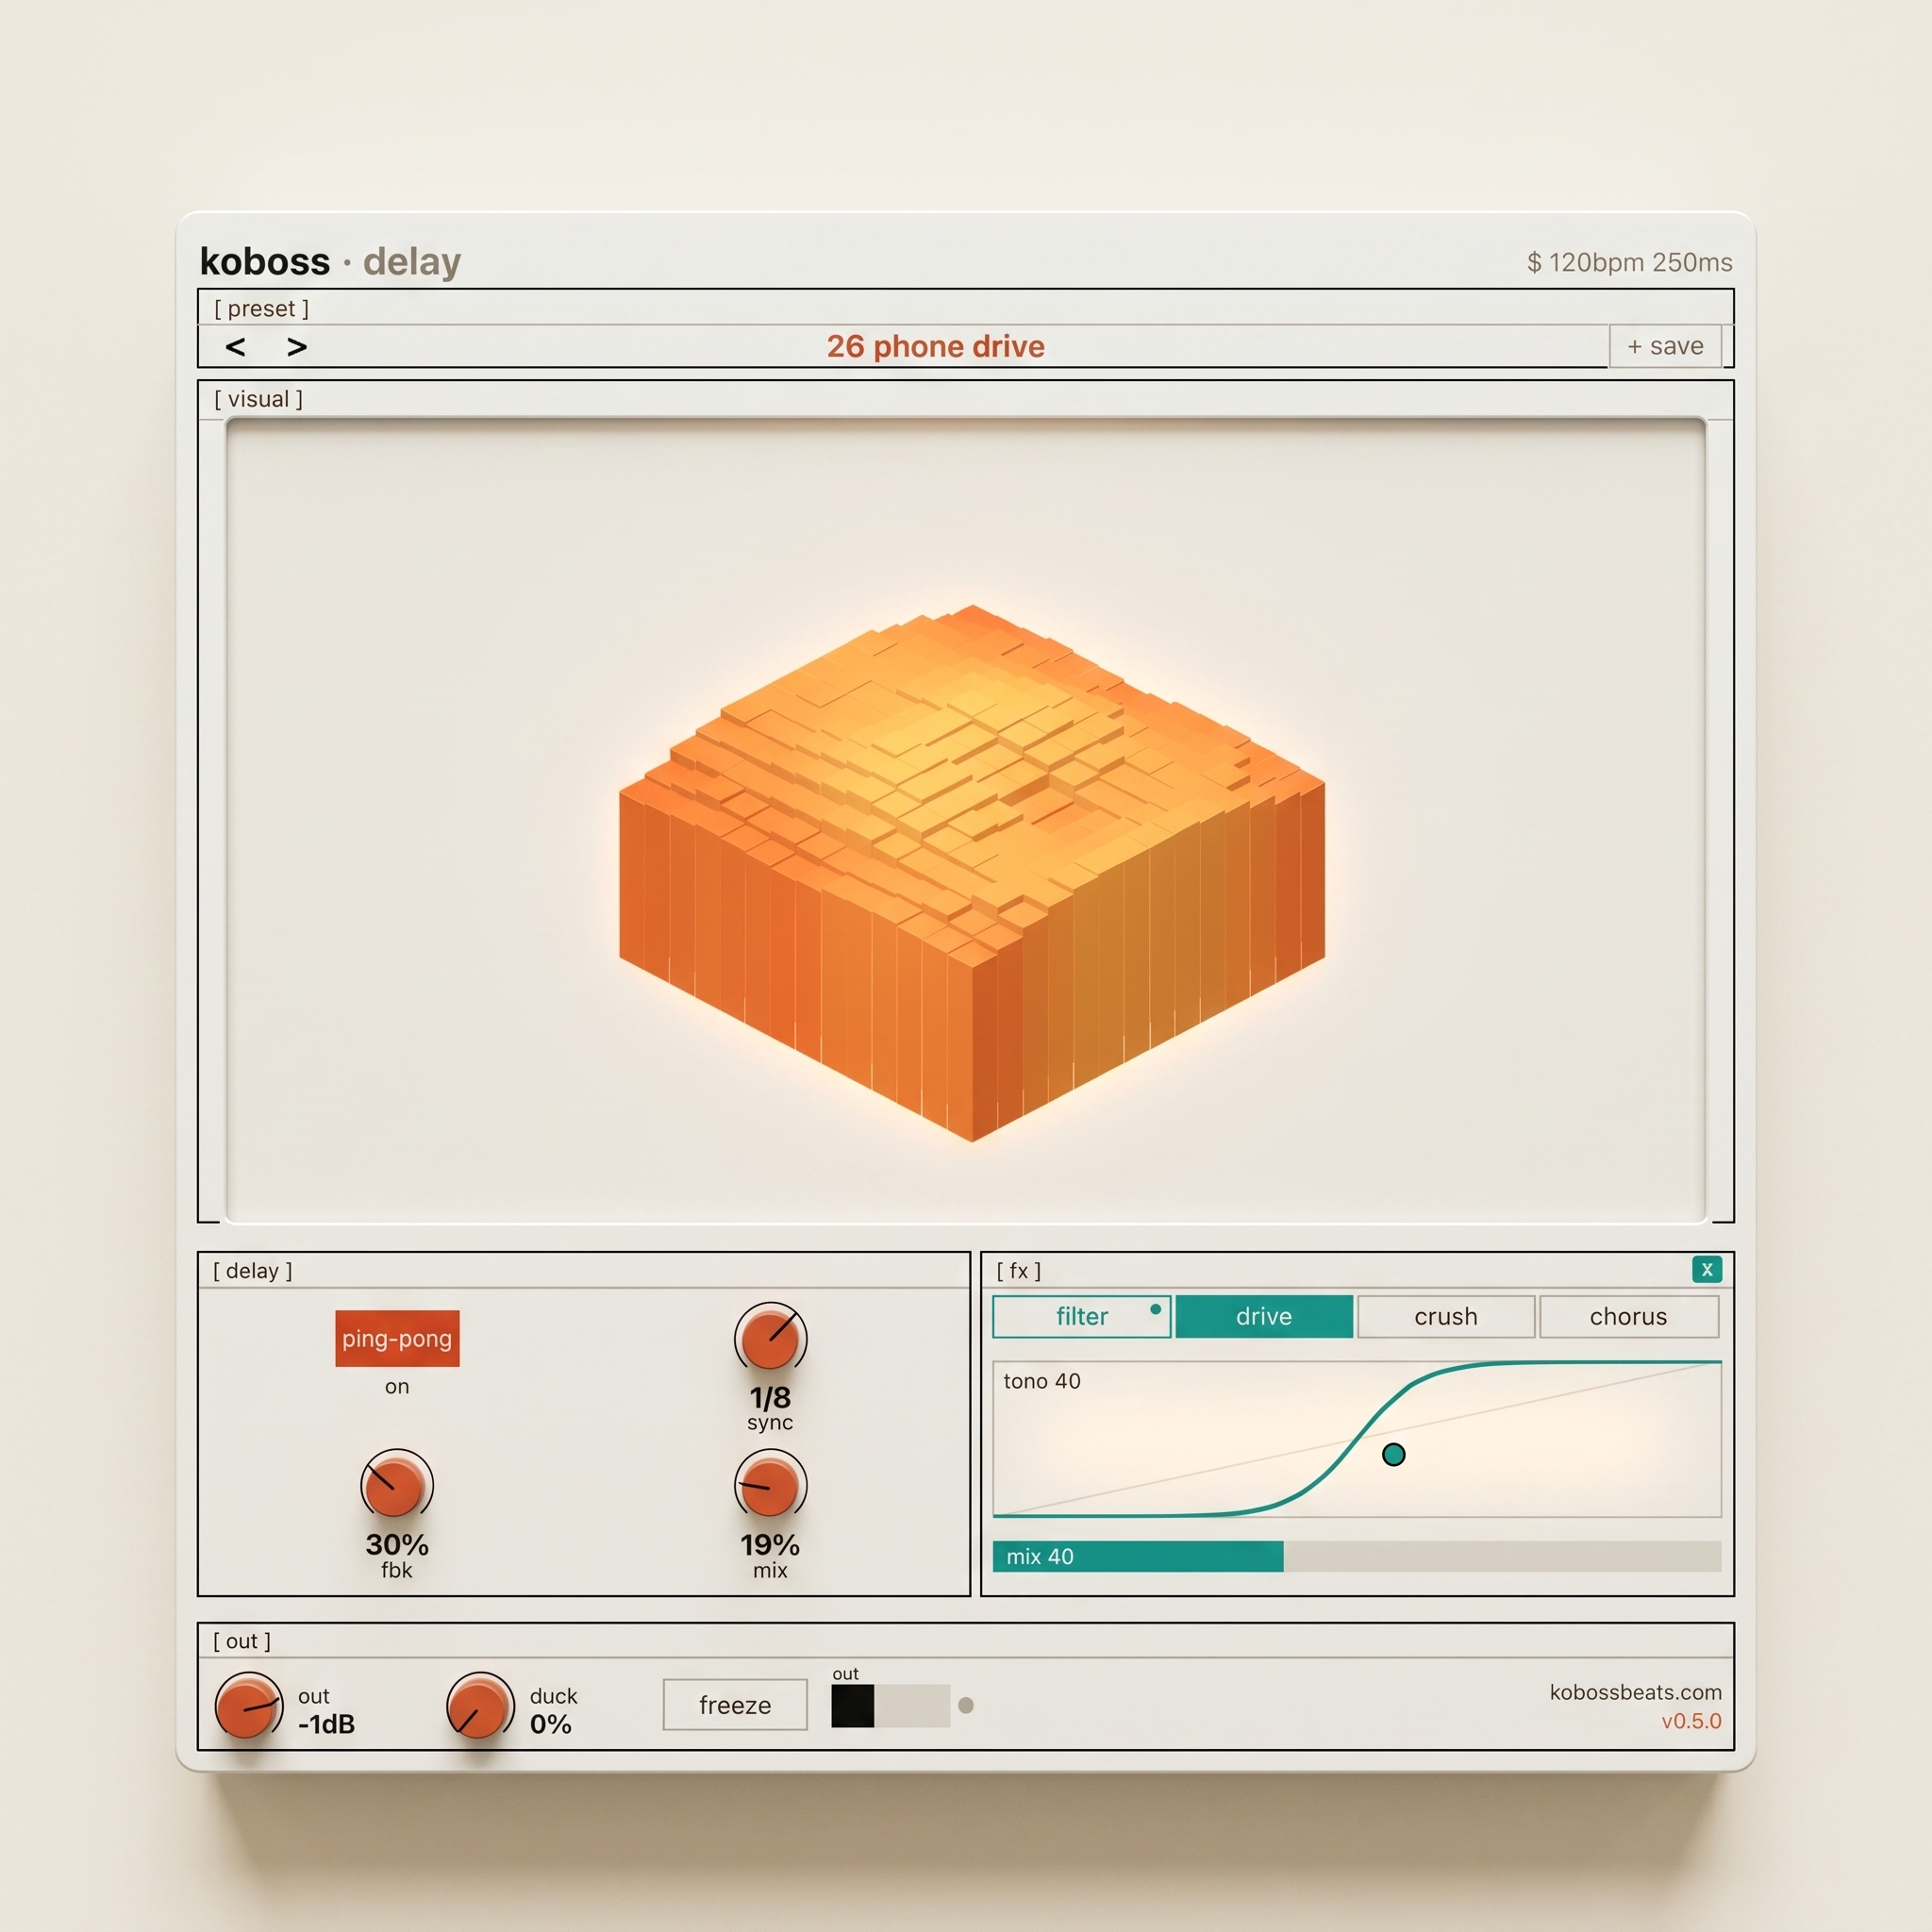Switch to the crush fx tab

[x=1446, y=1316]
